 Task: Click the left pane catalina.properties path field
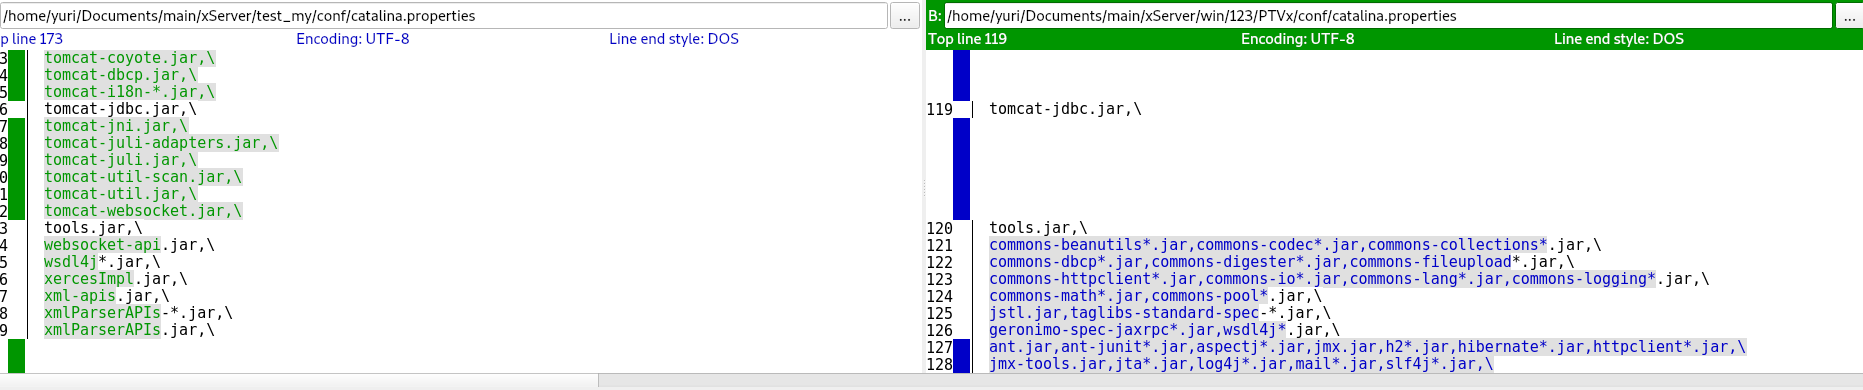coord(444,16)
